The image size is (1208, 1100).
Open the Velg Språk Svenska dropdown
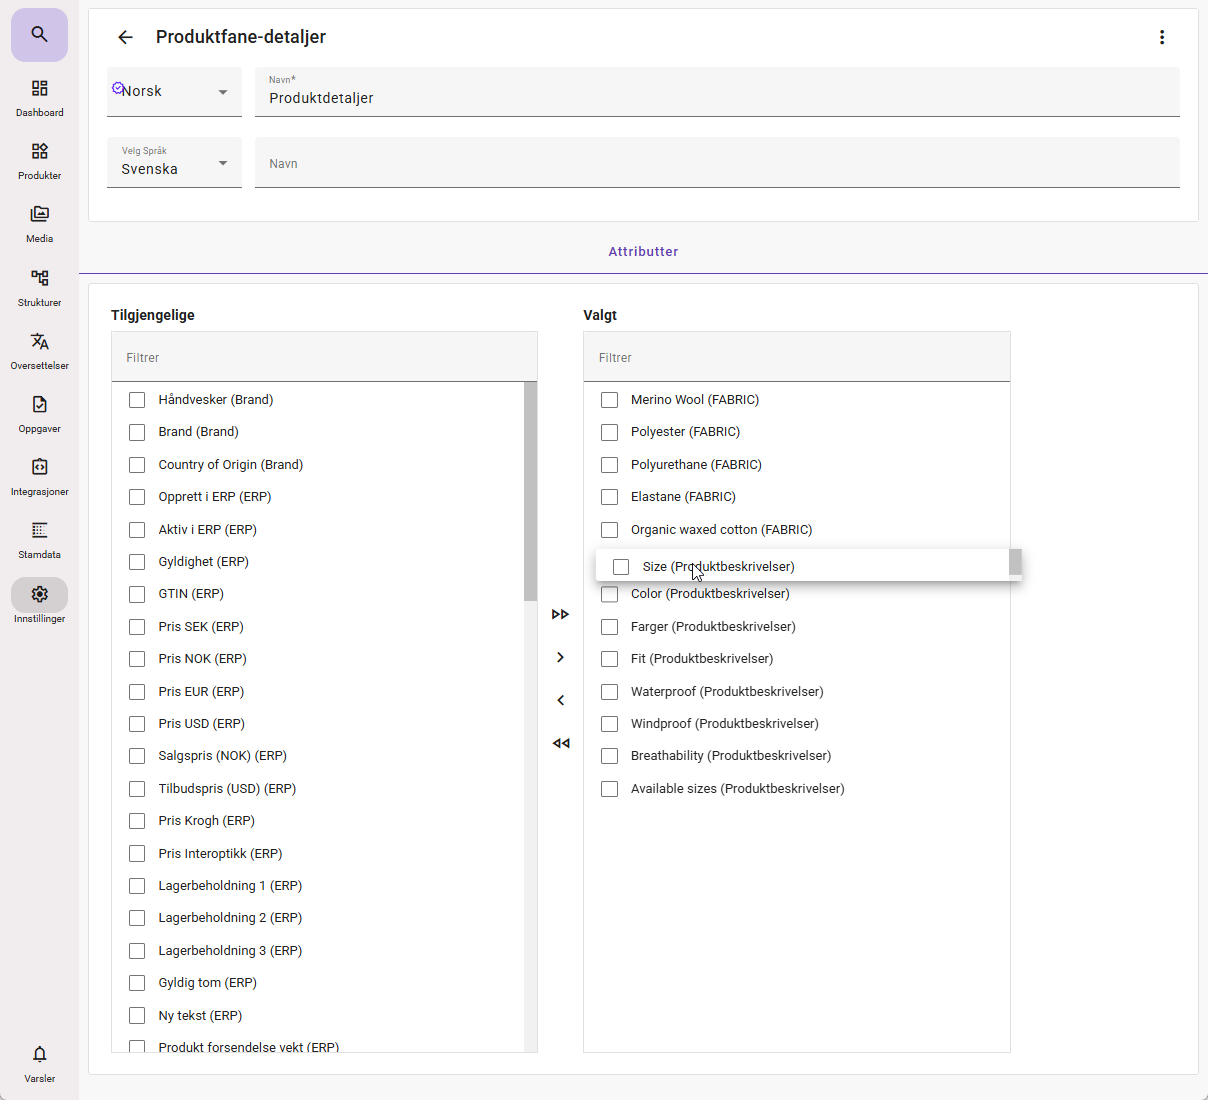click(174, 163)
